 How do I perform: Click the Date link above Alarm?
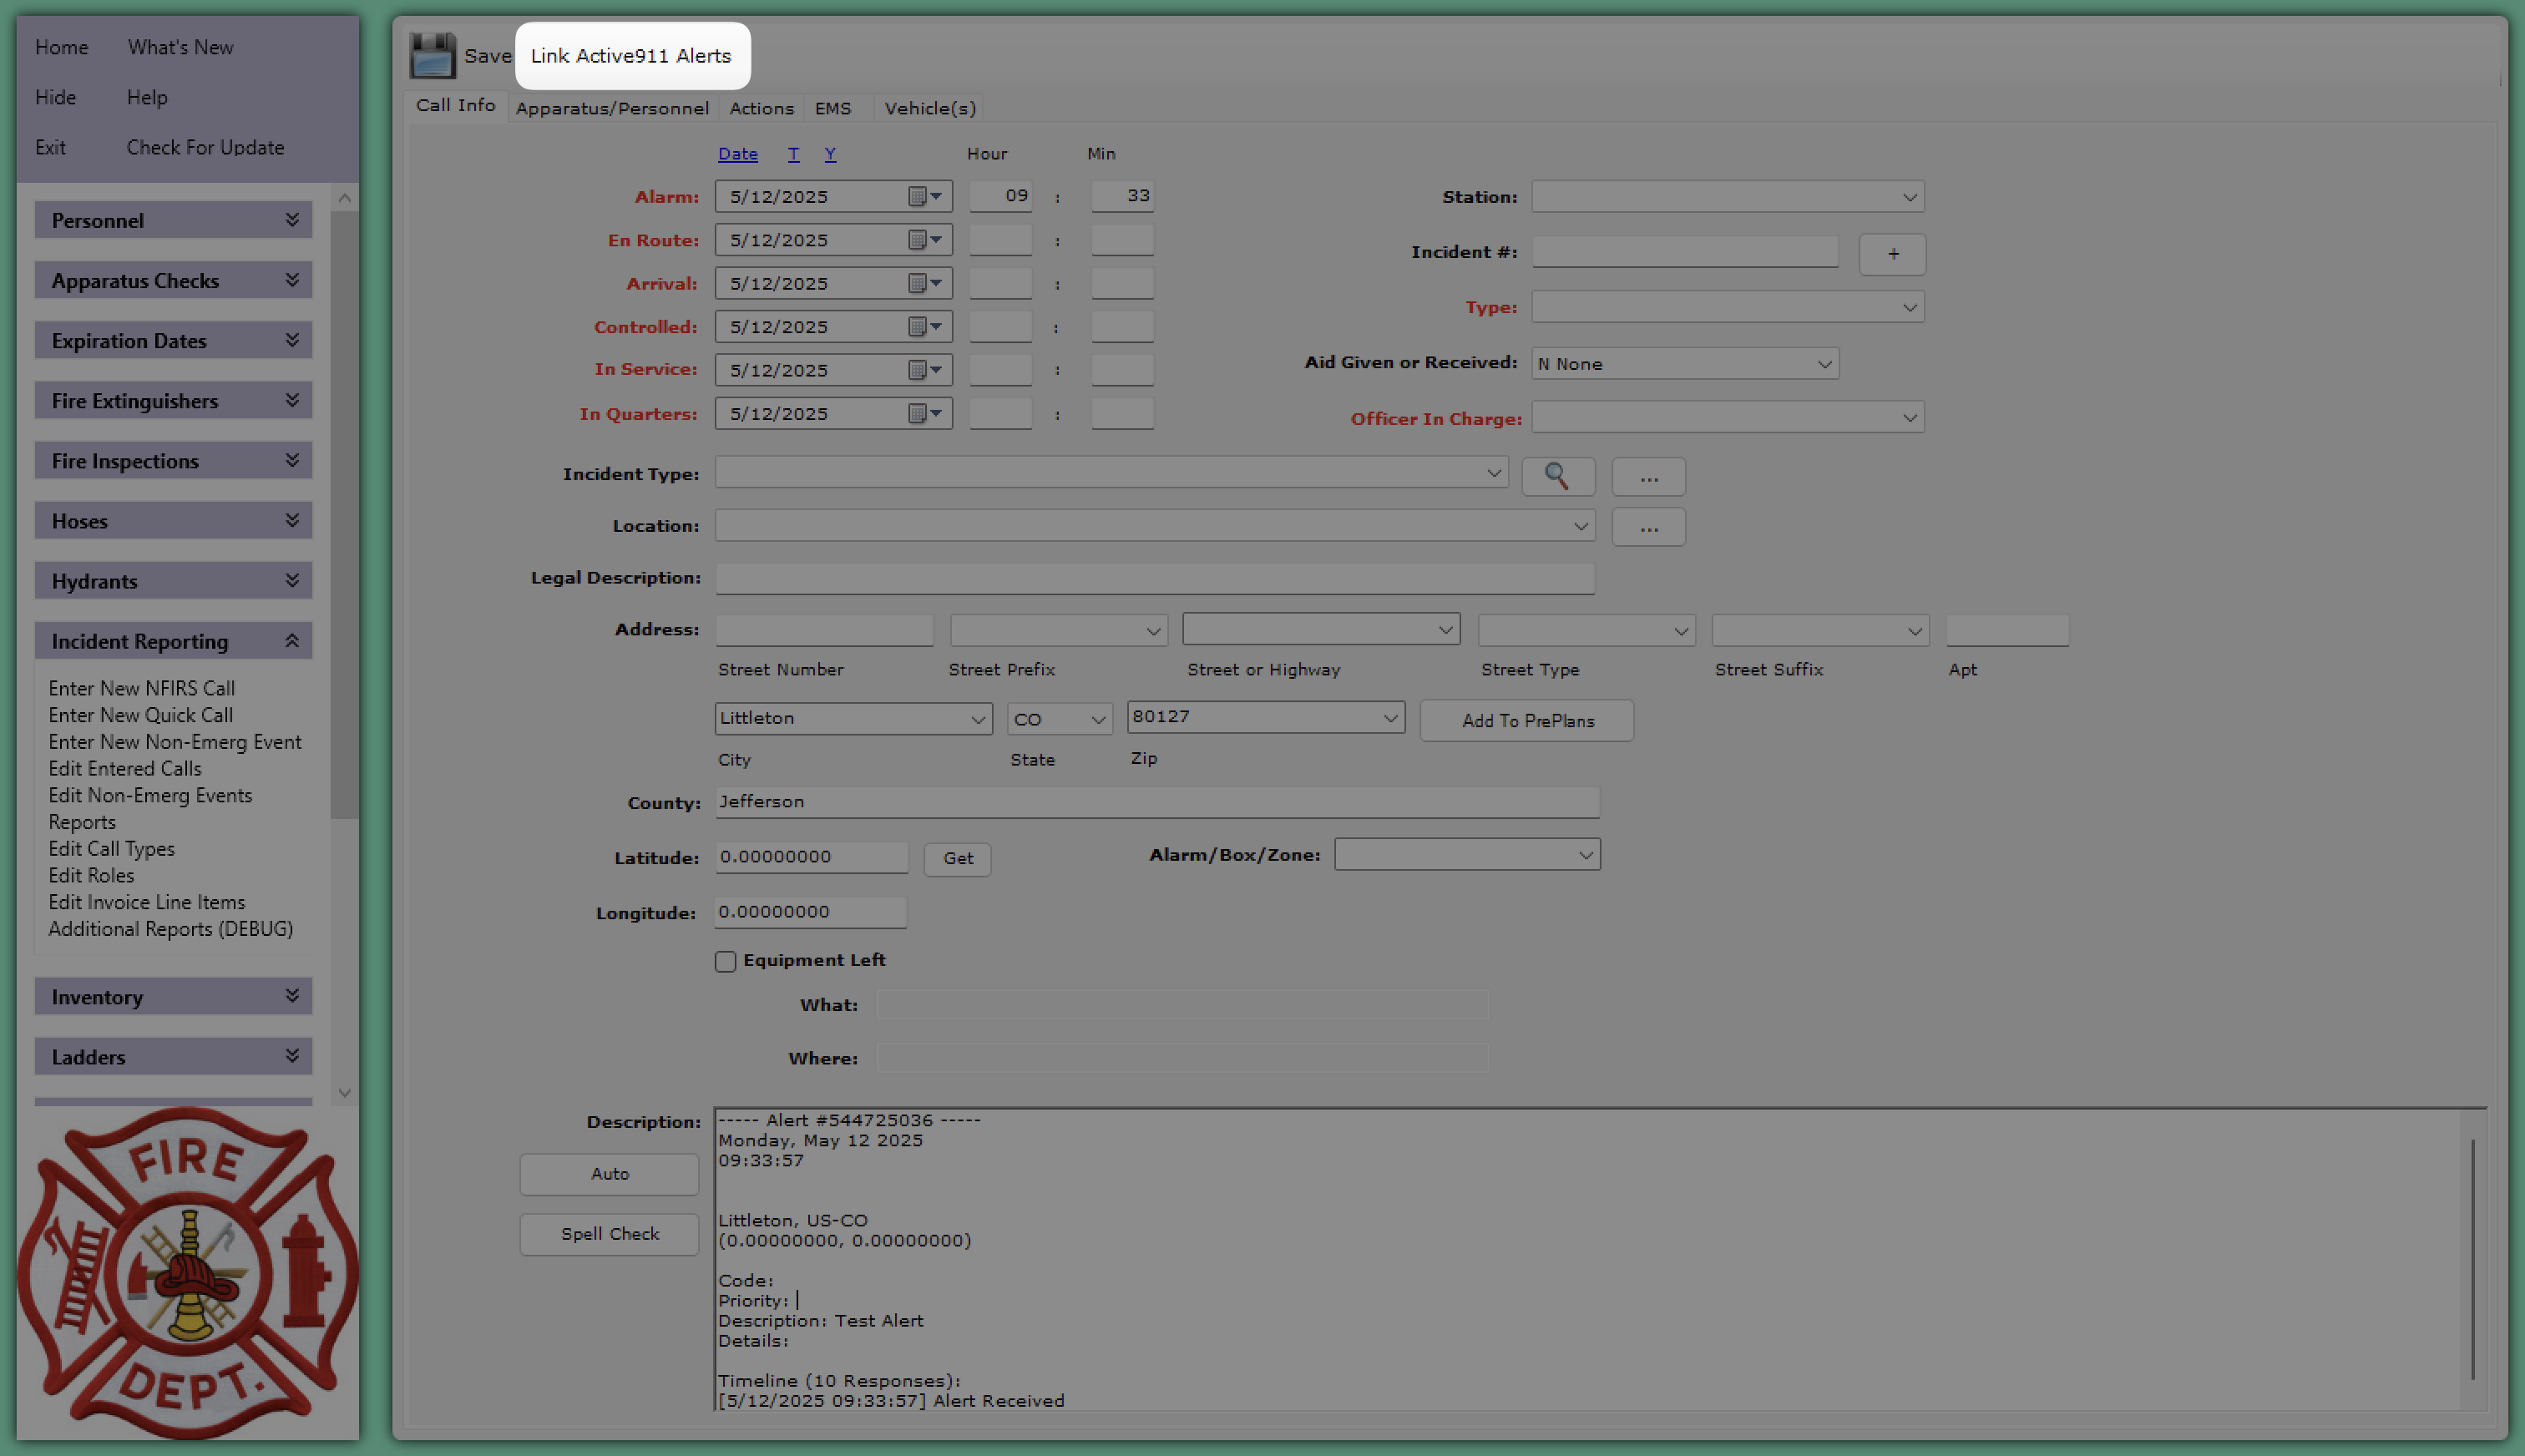[x=737, y=154]
